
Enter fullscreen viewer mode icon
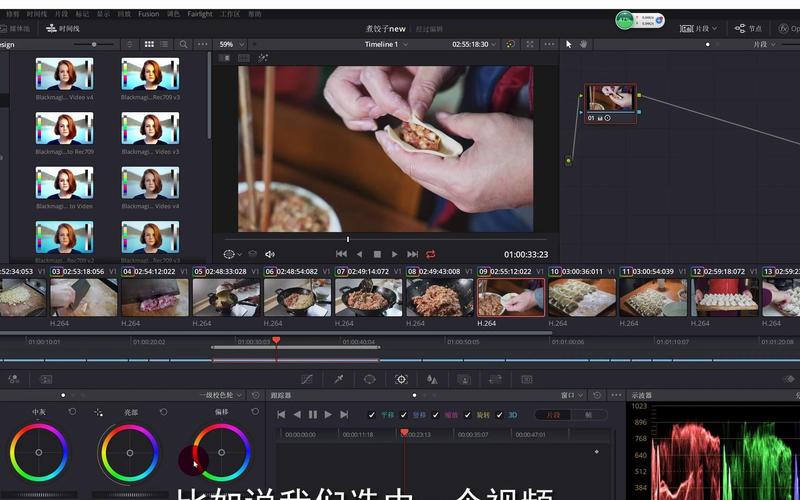[x=530, y=44]
